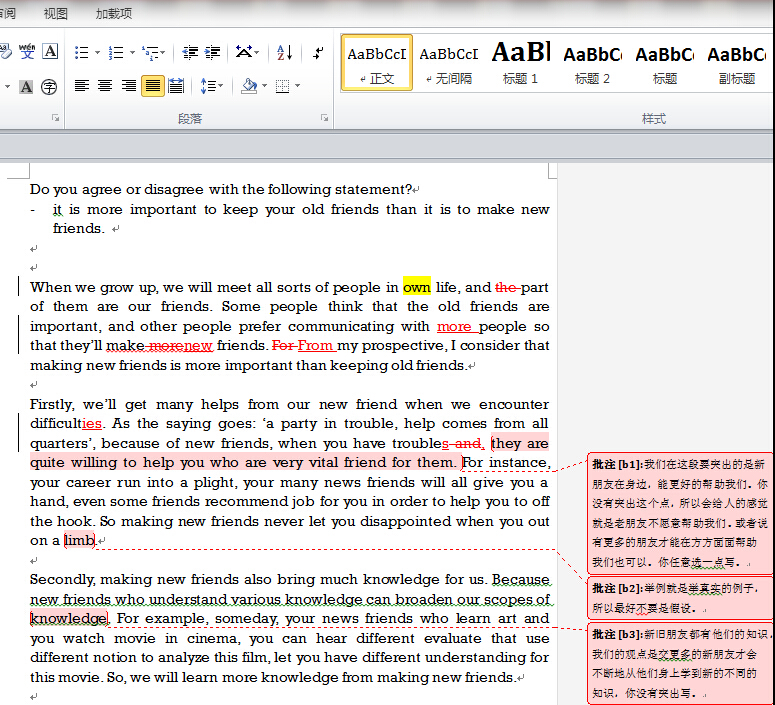Open the multilevel list dropdown arrow
The width and height of the screenshot is (775, 705).
click(163, 52)
